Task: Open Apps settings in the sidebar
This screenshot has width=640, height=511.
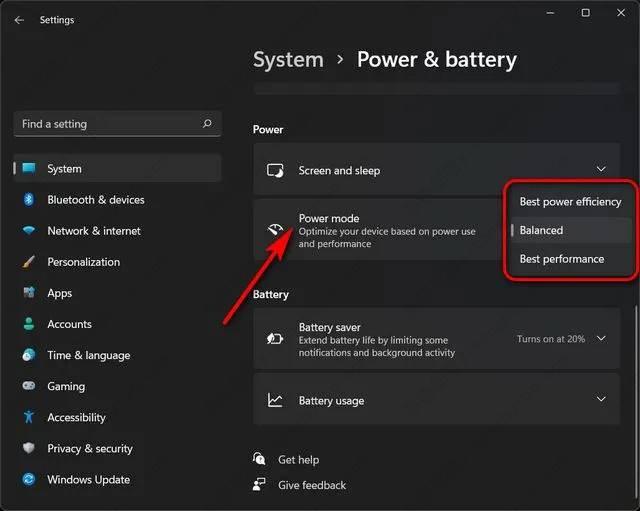Action: point(60,293)
